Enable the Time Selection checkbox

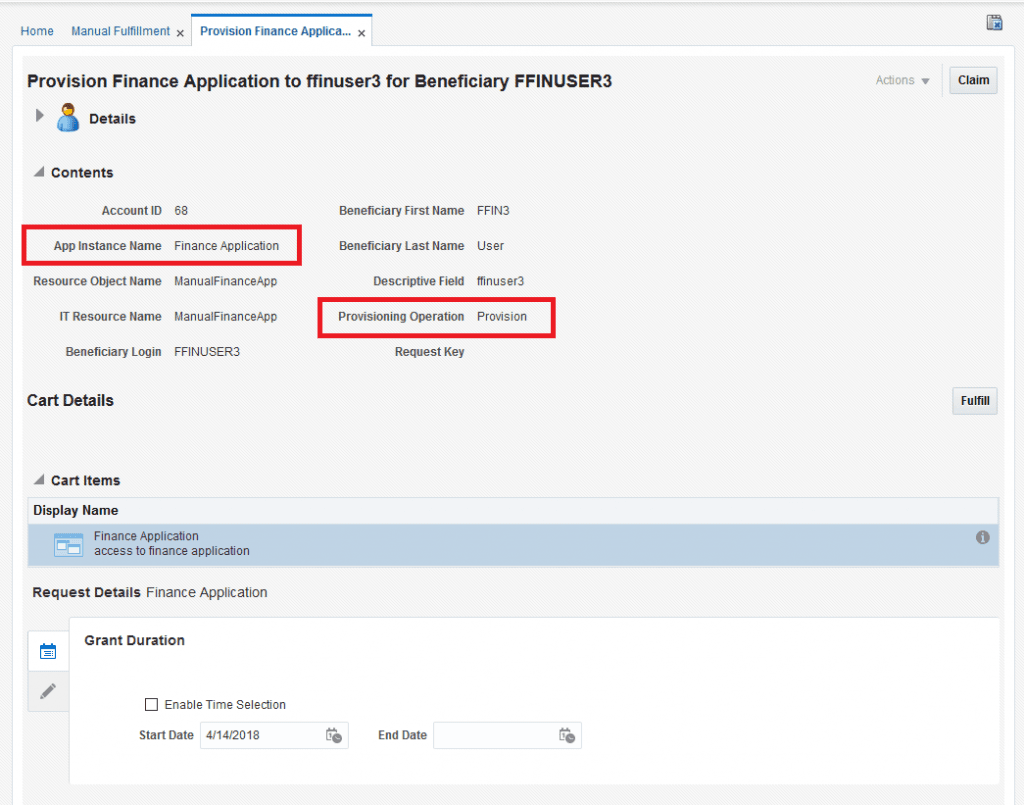point(152,705)
